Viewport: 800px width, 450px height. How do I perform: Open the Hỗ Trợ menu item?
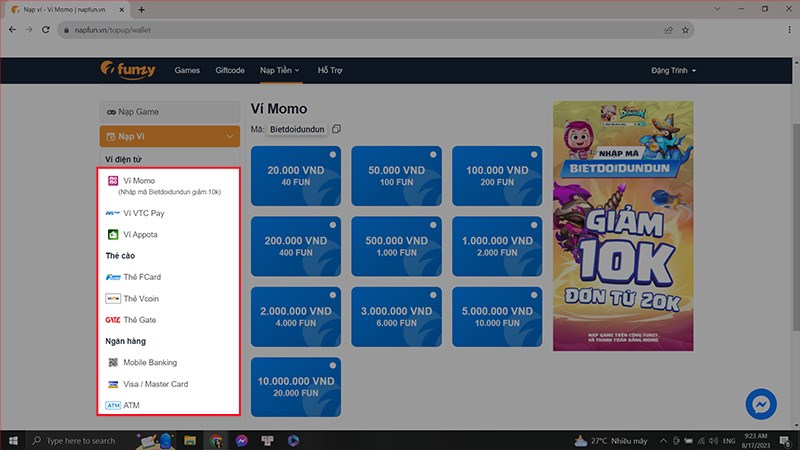coord(330,70)
